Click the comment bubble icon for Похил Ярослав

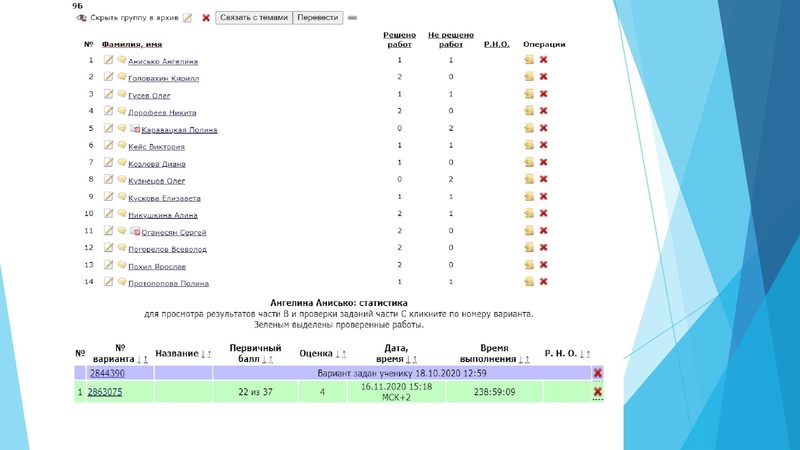tap(121, 266)
